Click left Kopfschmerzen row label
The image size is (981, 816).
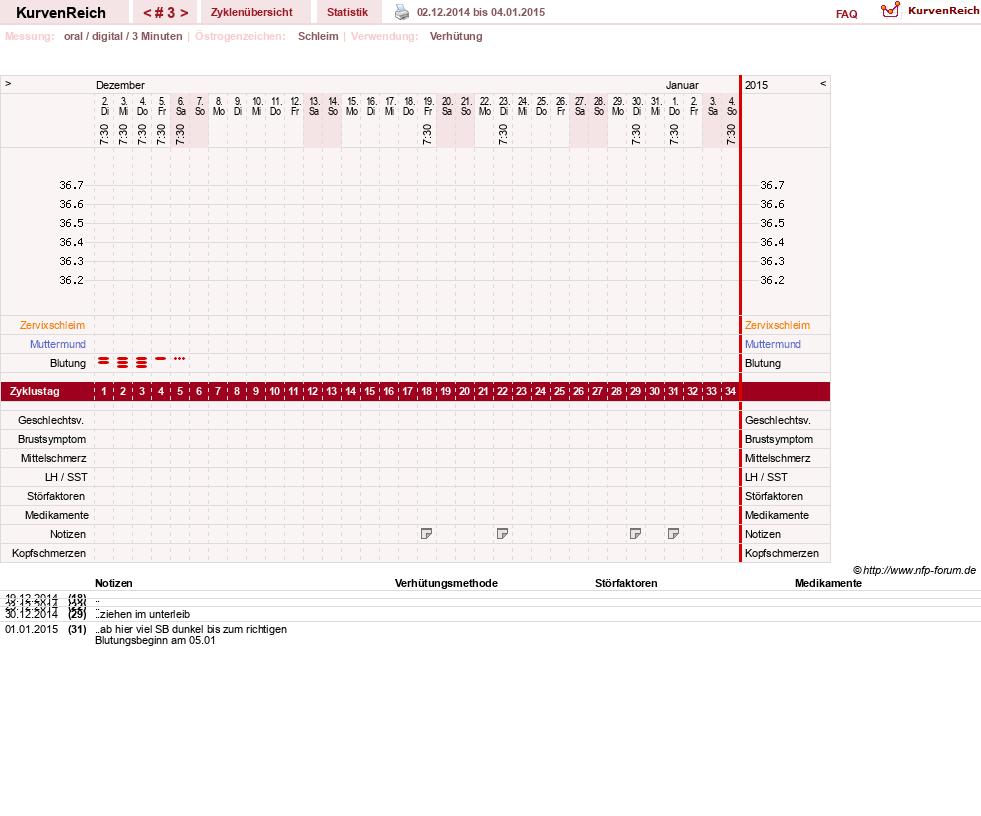tap(49, 553)
